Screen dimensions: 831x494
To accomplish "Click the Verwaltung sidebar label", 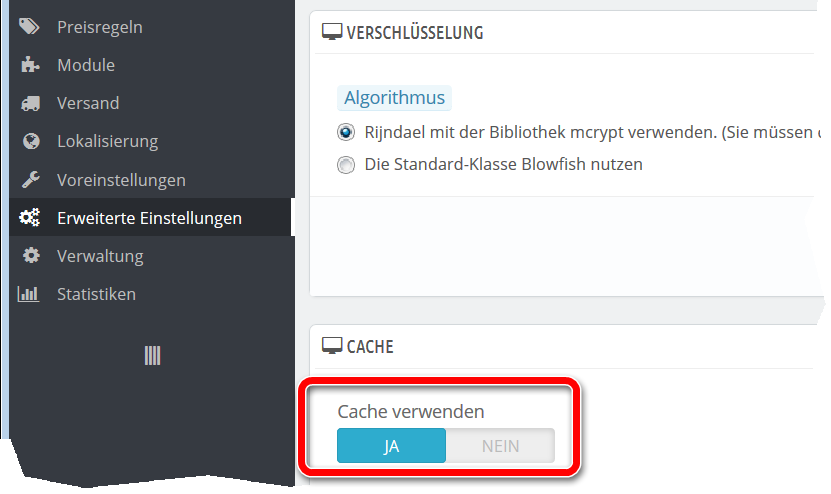I will coord(100,256).
